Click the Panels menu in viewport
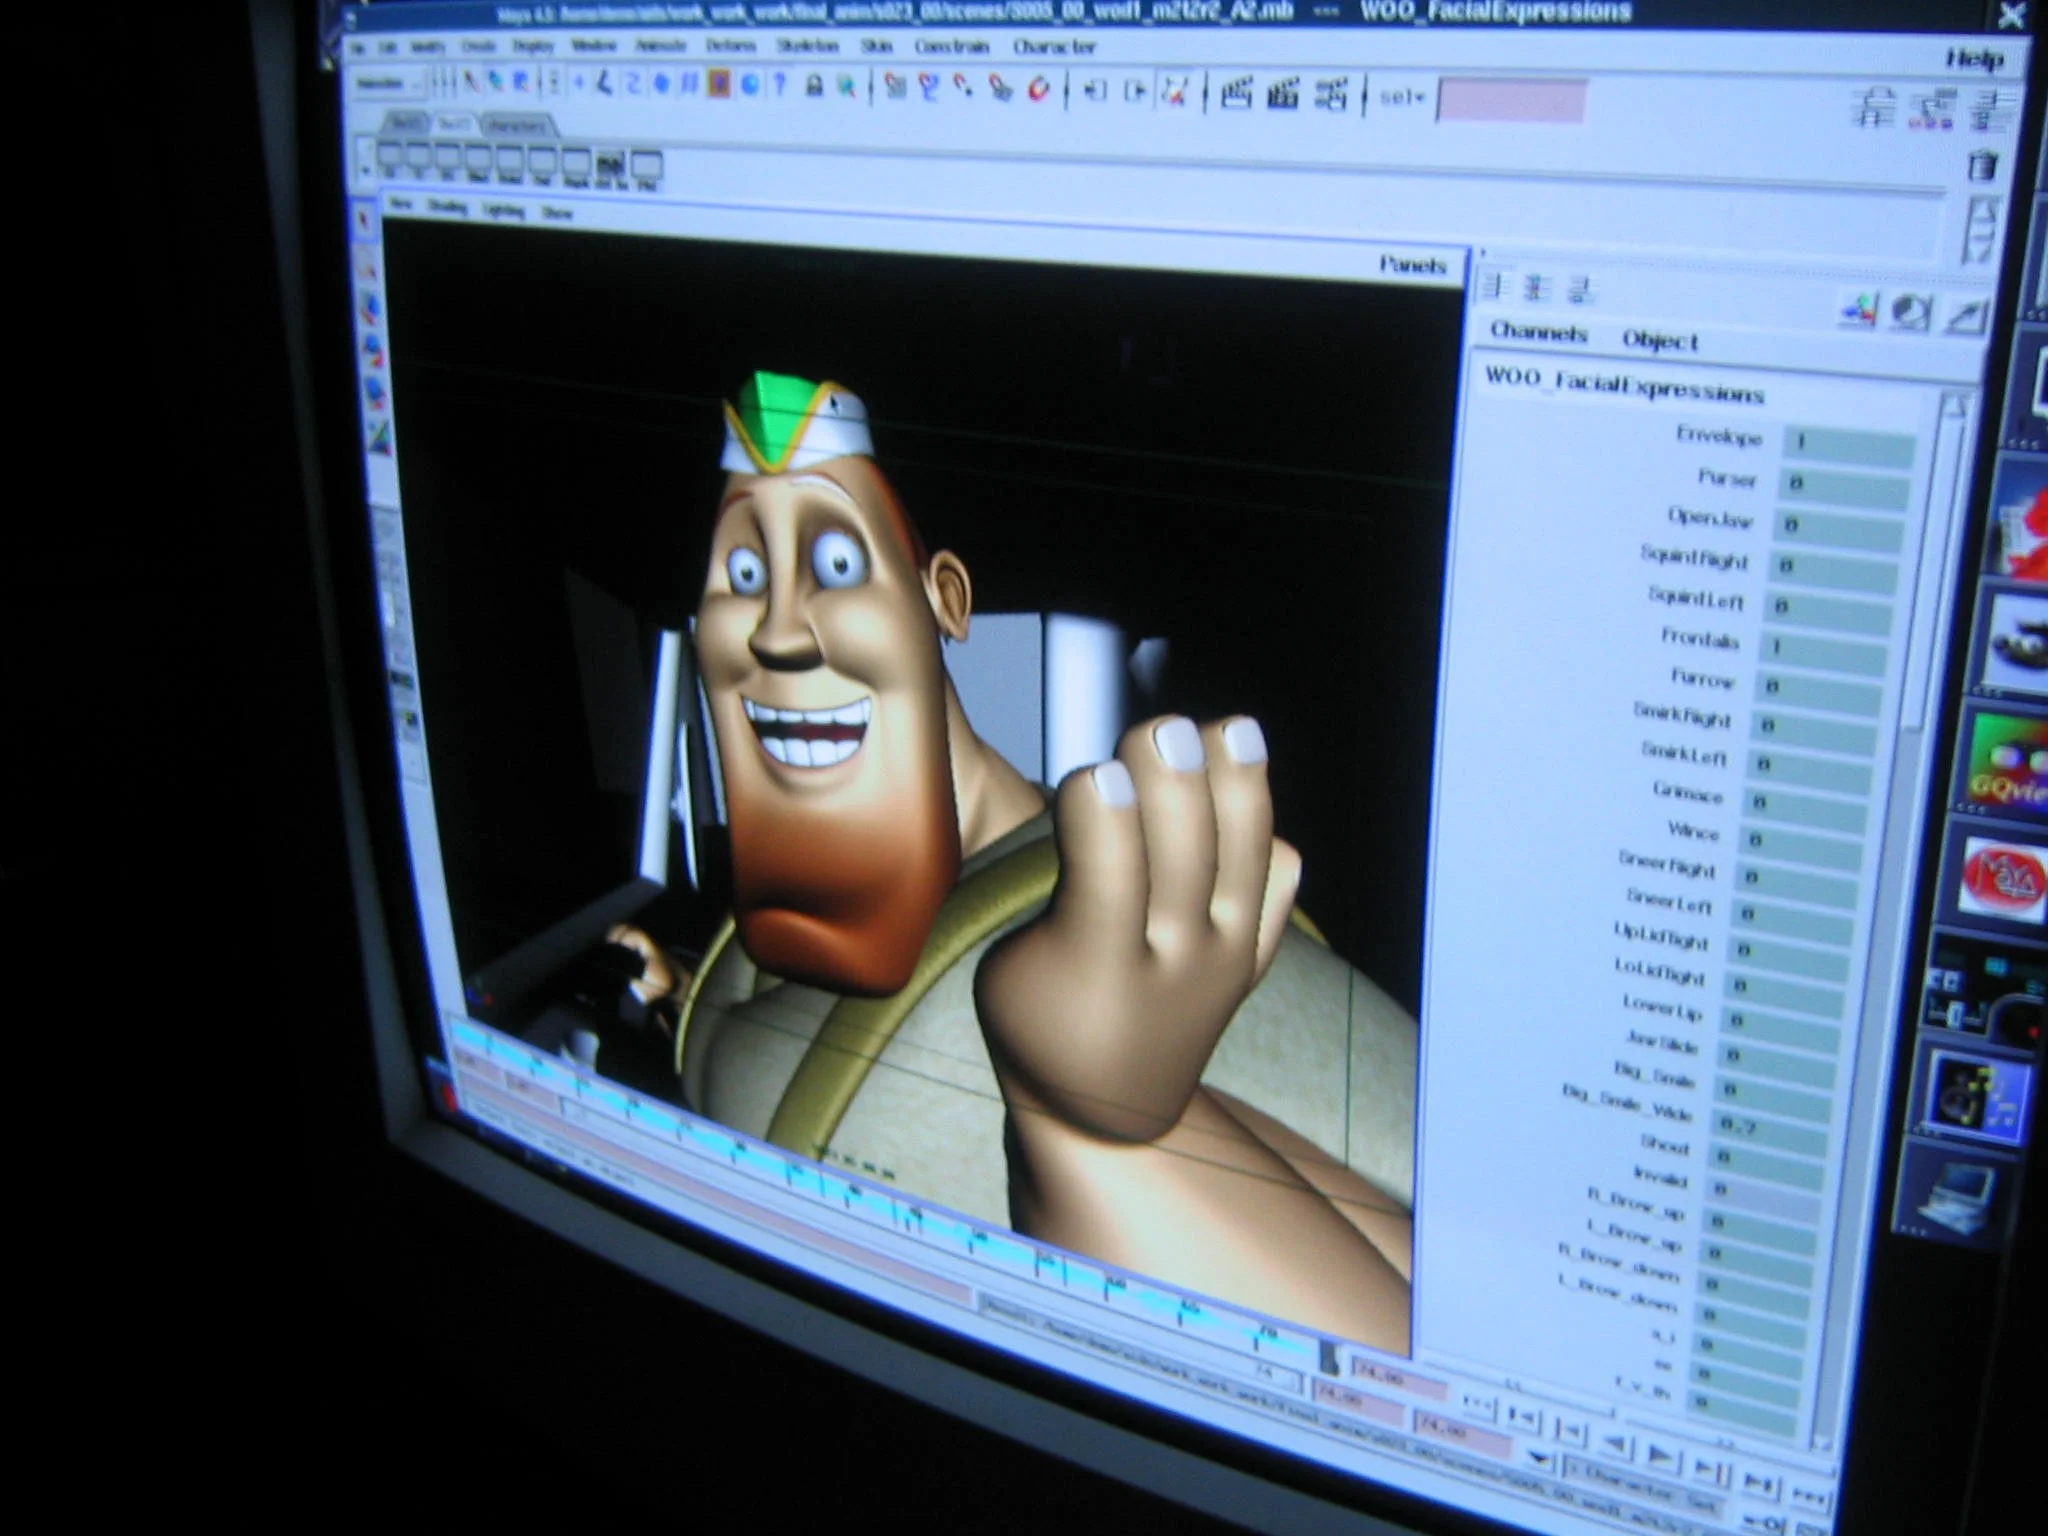 tap(1412, 265)
